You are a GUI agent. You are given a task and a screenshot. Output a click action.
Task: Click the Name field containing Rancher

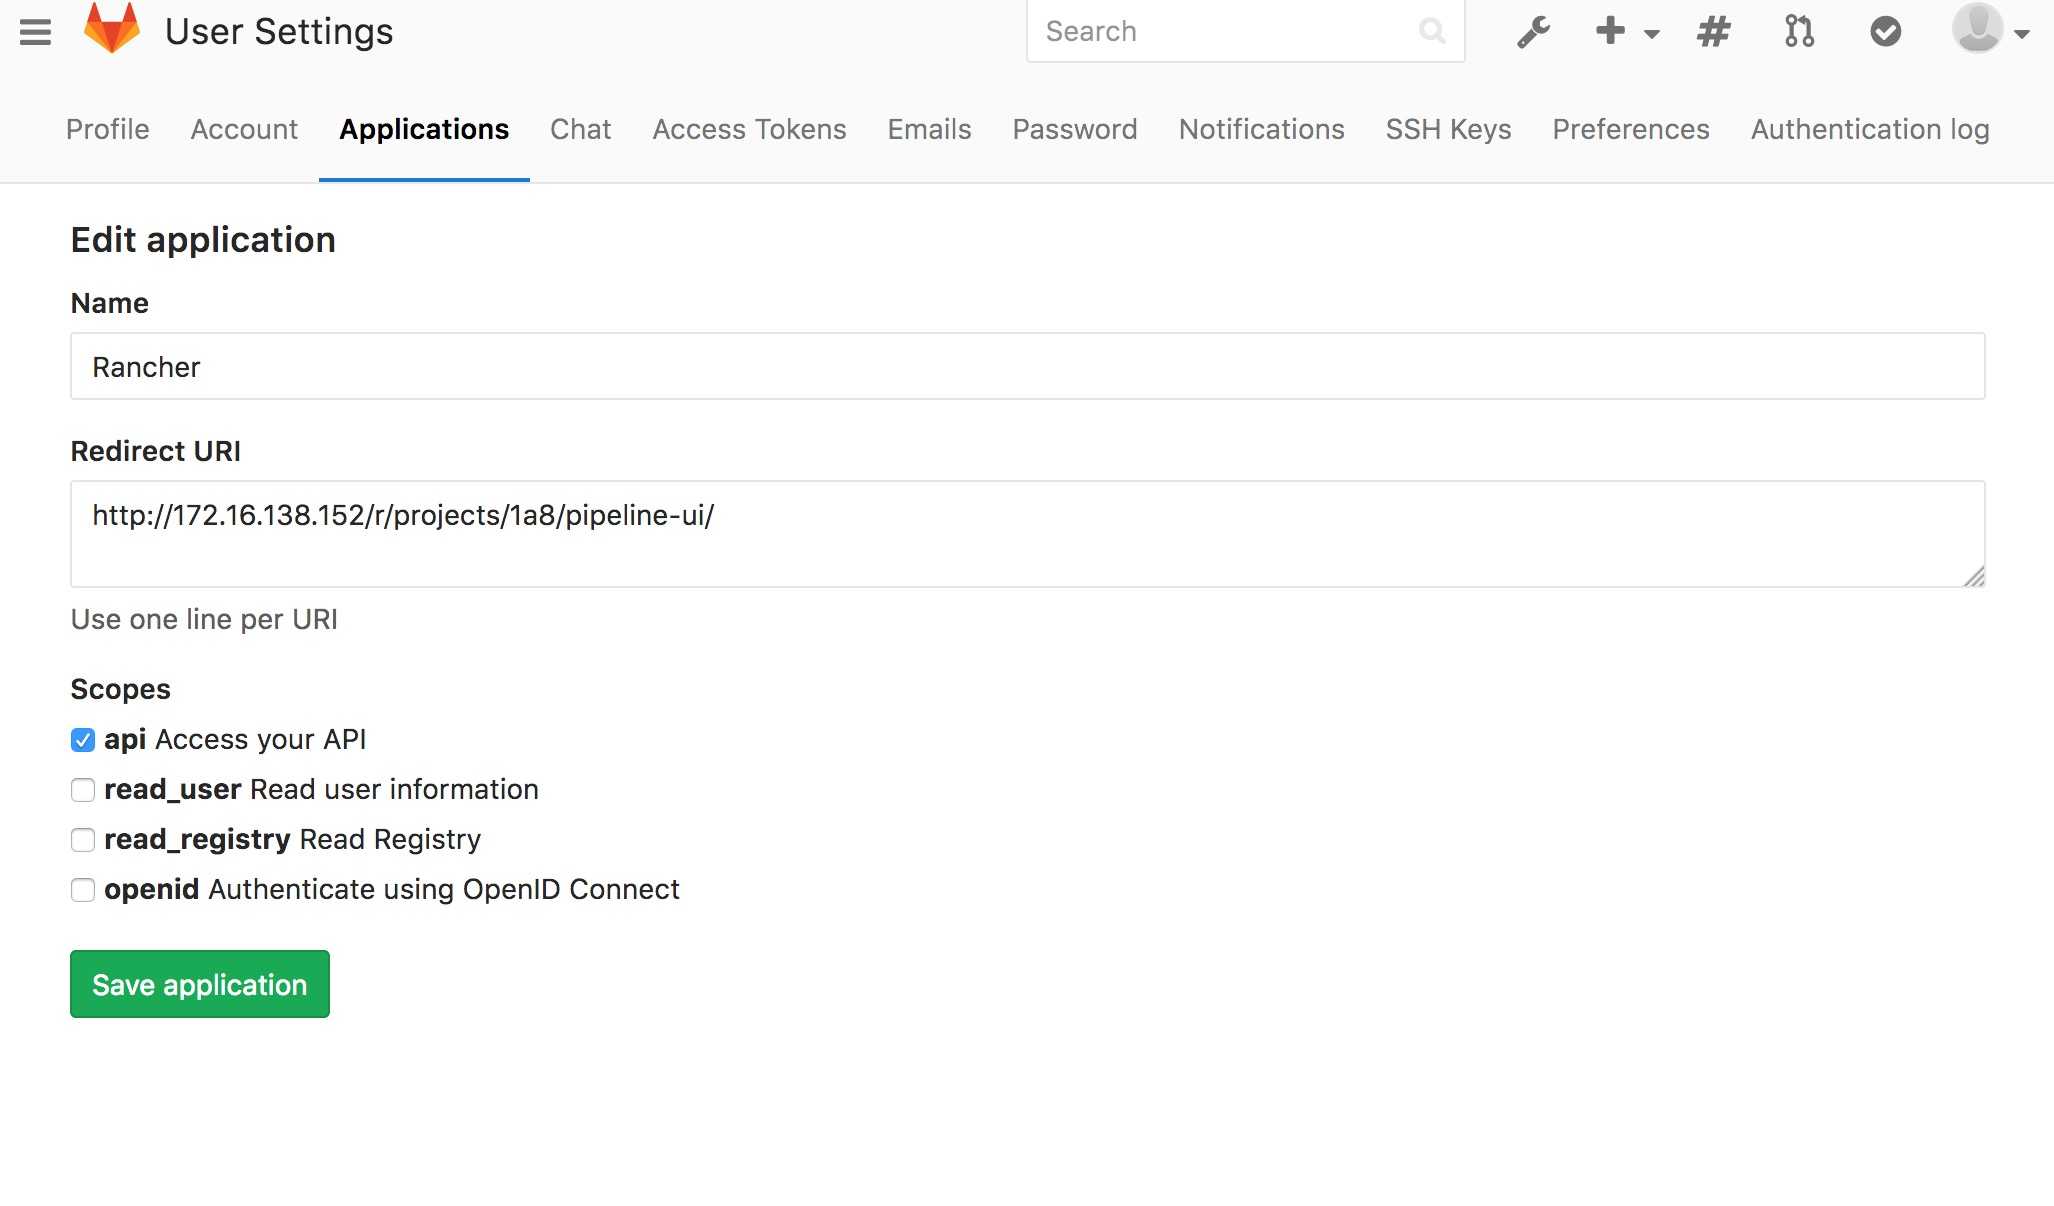(x=1027, y=366)
